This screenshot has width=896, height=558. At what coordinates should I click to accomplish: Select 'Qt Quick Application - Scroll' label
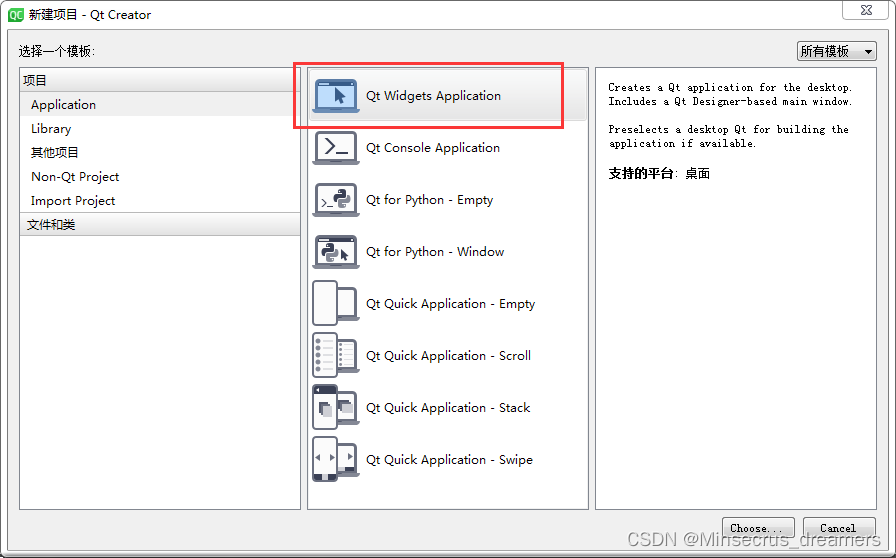(448, 356)
